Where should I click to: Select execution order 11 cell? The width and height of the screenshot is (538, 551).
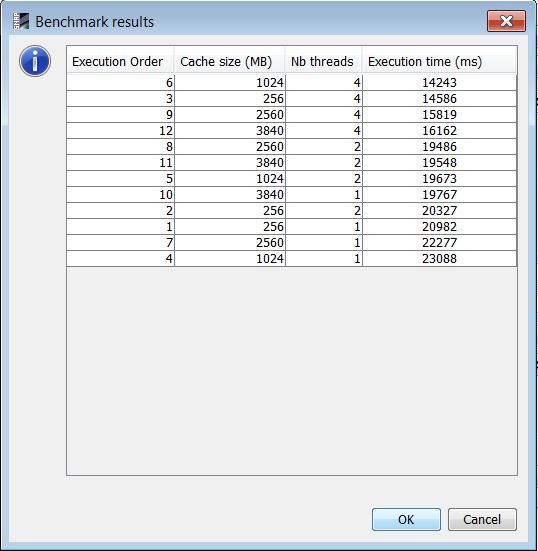click(x=120, y=162)
